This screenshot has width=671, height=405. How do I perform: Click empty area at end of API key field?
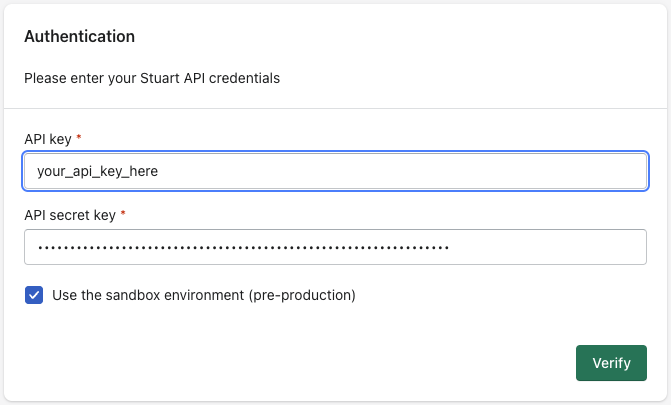pyautogui.click(x=402, y=171)
